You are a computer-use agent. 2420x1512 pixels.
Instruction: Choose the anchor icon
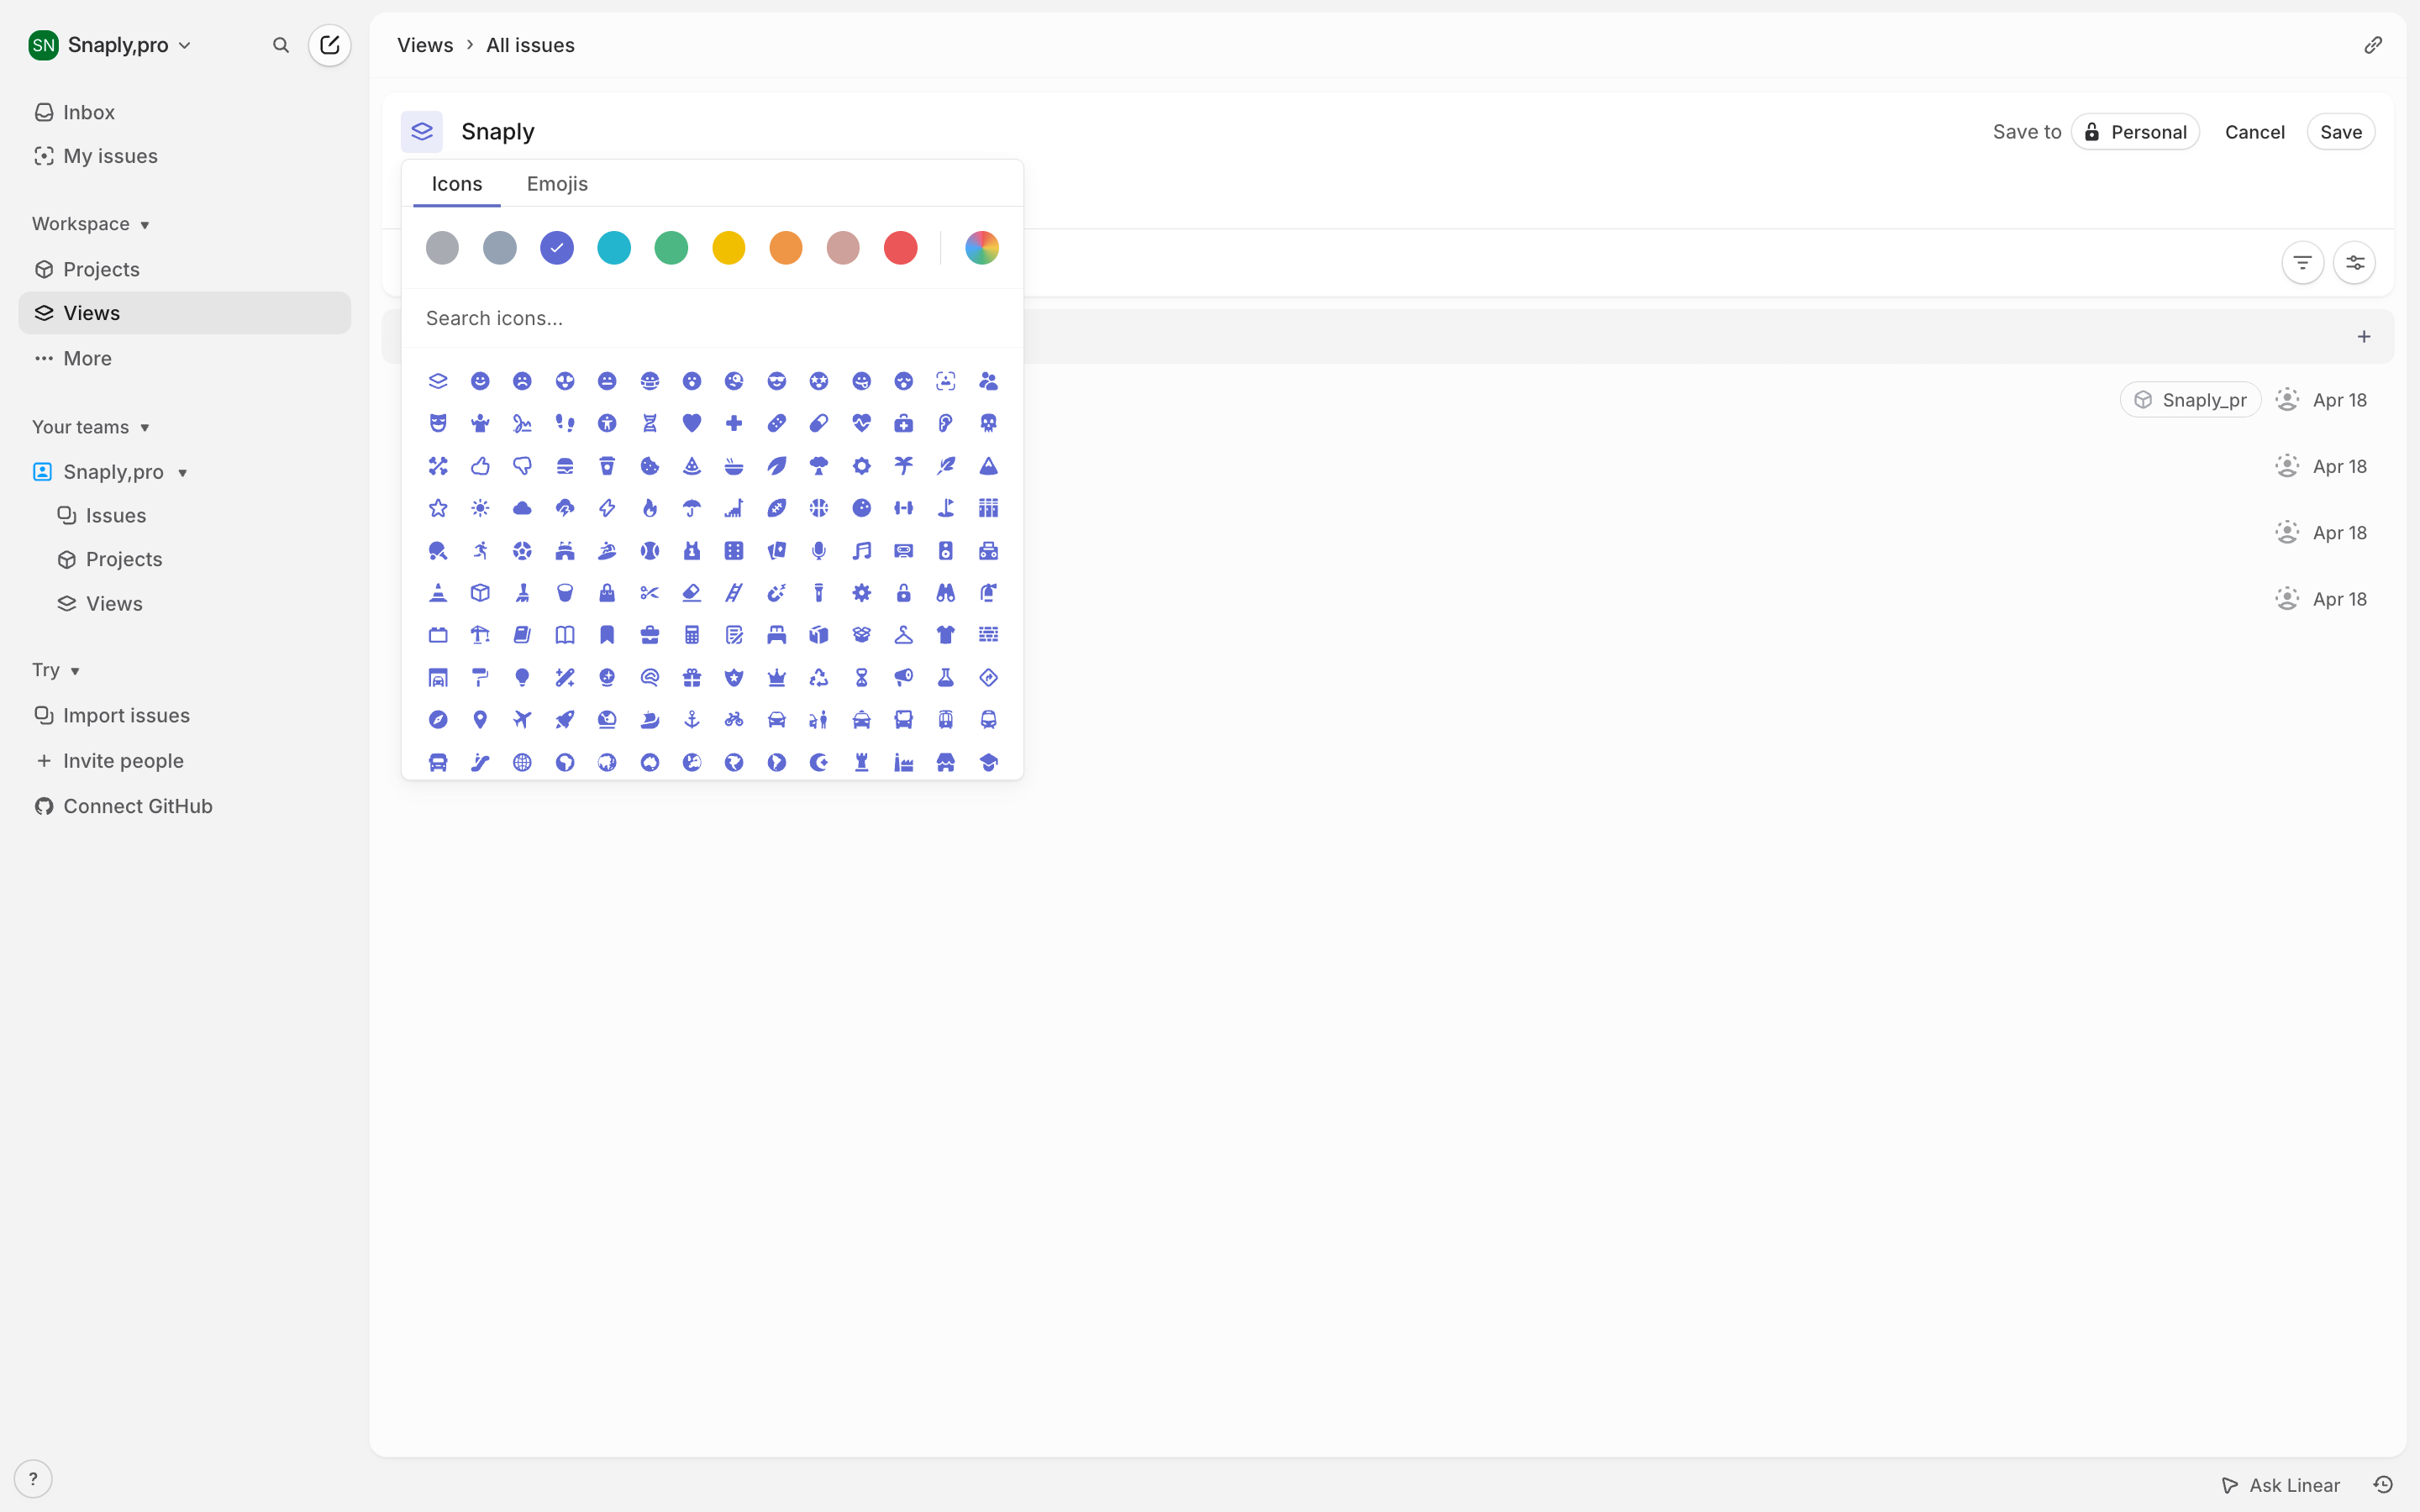point(692,720)
